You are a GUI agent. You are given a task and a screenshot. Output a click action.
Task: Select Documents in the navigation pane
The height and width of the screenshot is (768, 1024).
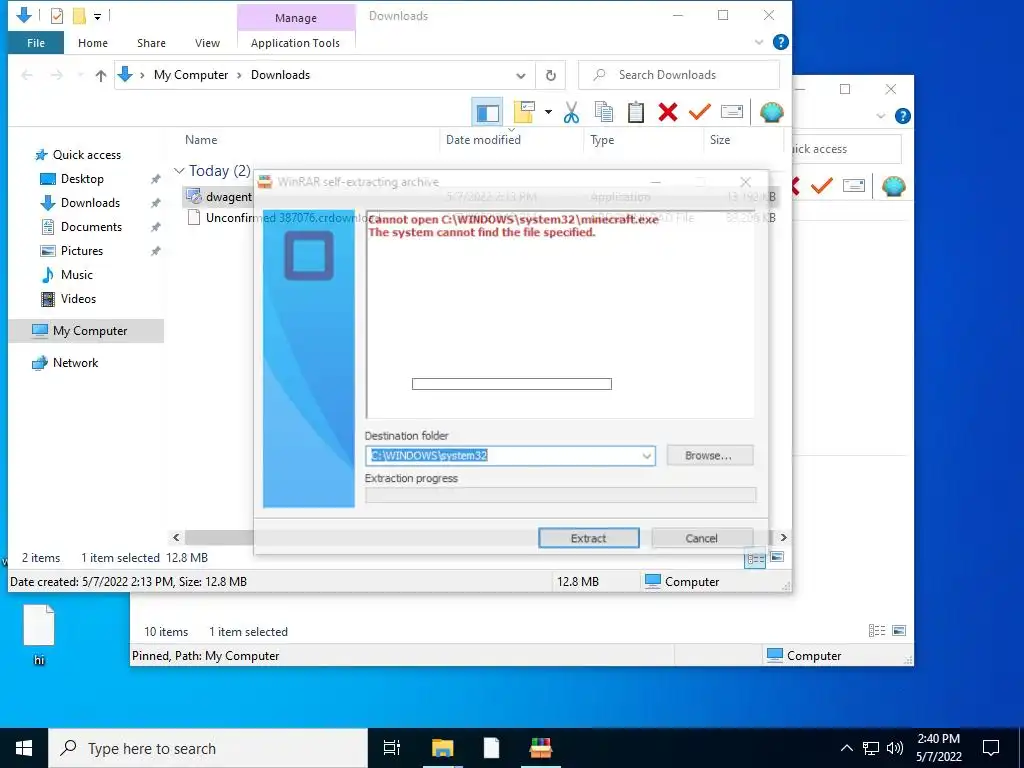click(91, 227)
